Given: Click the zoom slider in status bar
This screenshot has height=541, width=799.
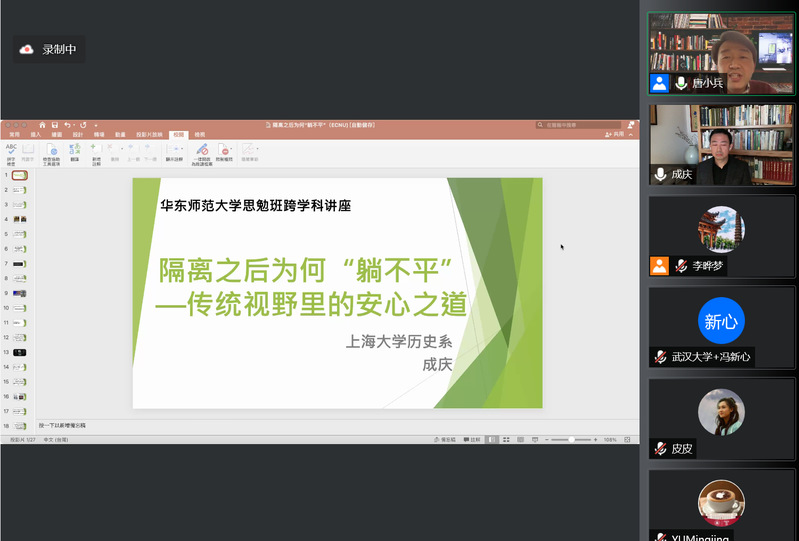Looking at the screenshot, I should click(x=570, y=439).
